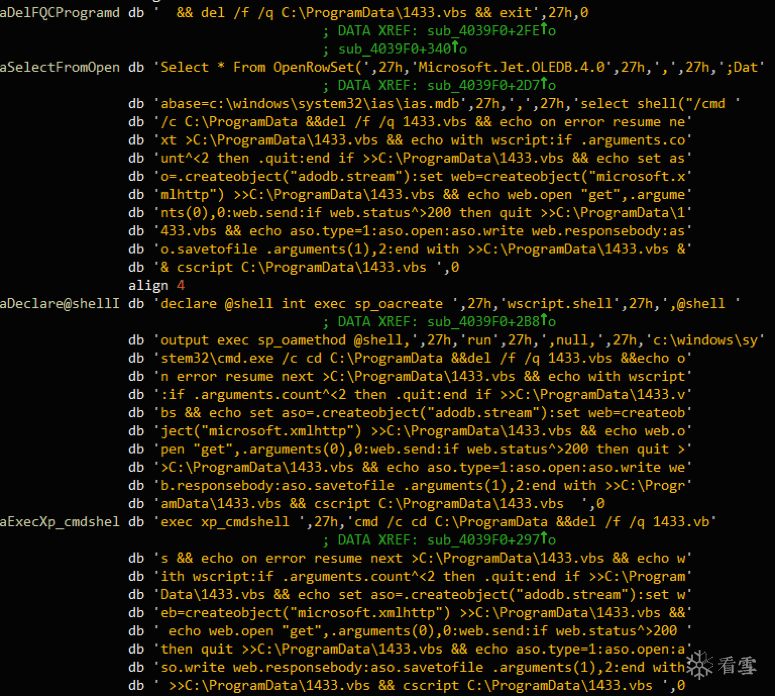Click line starting 'echo web.open "get",.arguments(0)'
The image size is (775, 696).
point(410,631)
